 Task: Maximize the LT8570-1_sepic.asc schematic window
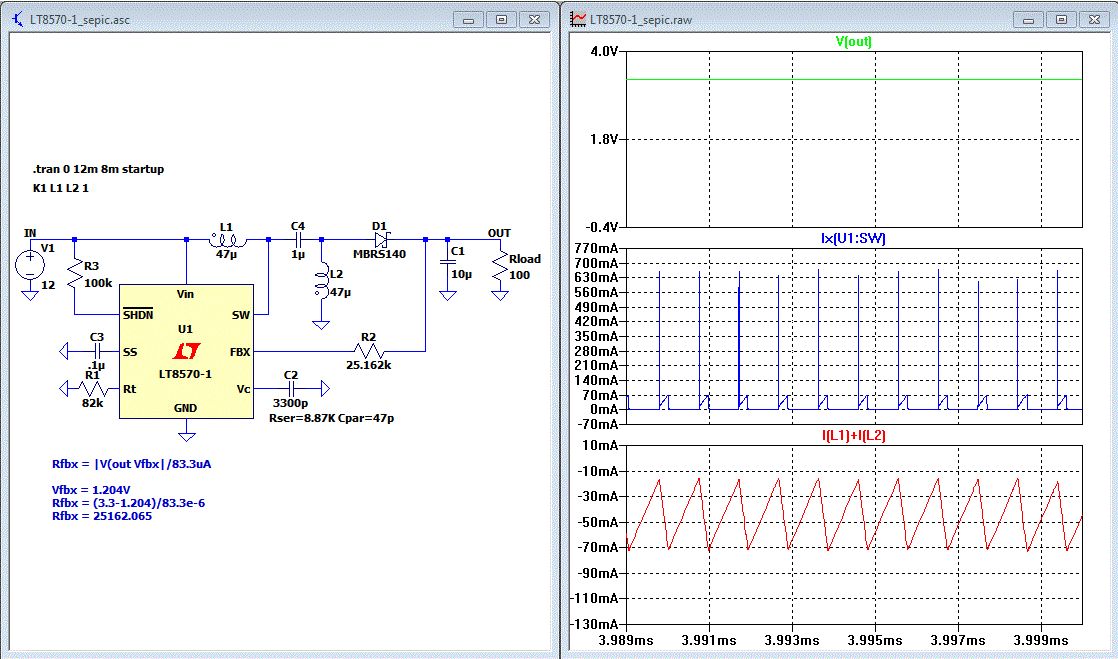point(502,19)
